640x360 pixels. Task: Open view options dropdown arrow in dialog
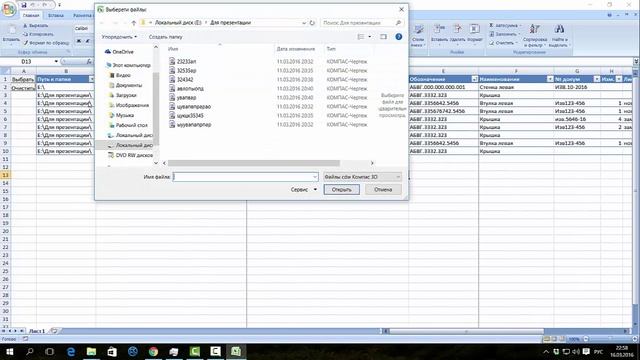coord(370,37)
